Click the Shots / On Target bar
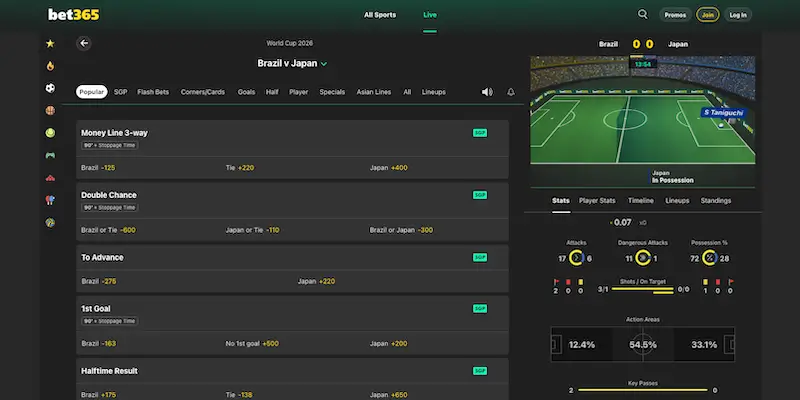 pyautogui.click(x=643, y=289)
